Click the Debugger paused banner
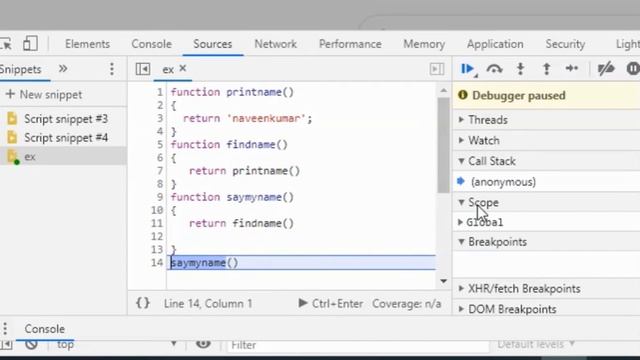 (x=547, y=96)
